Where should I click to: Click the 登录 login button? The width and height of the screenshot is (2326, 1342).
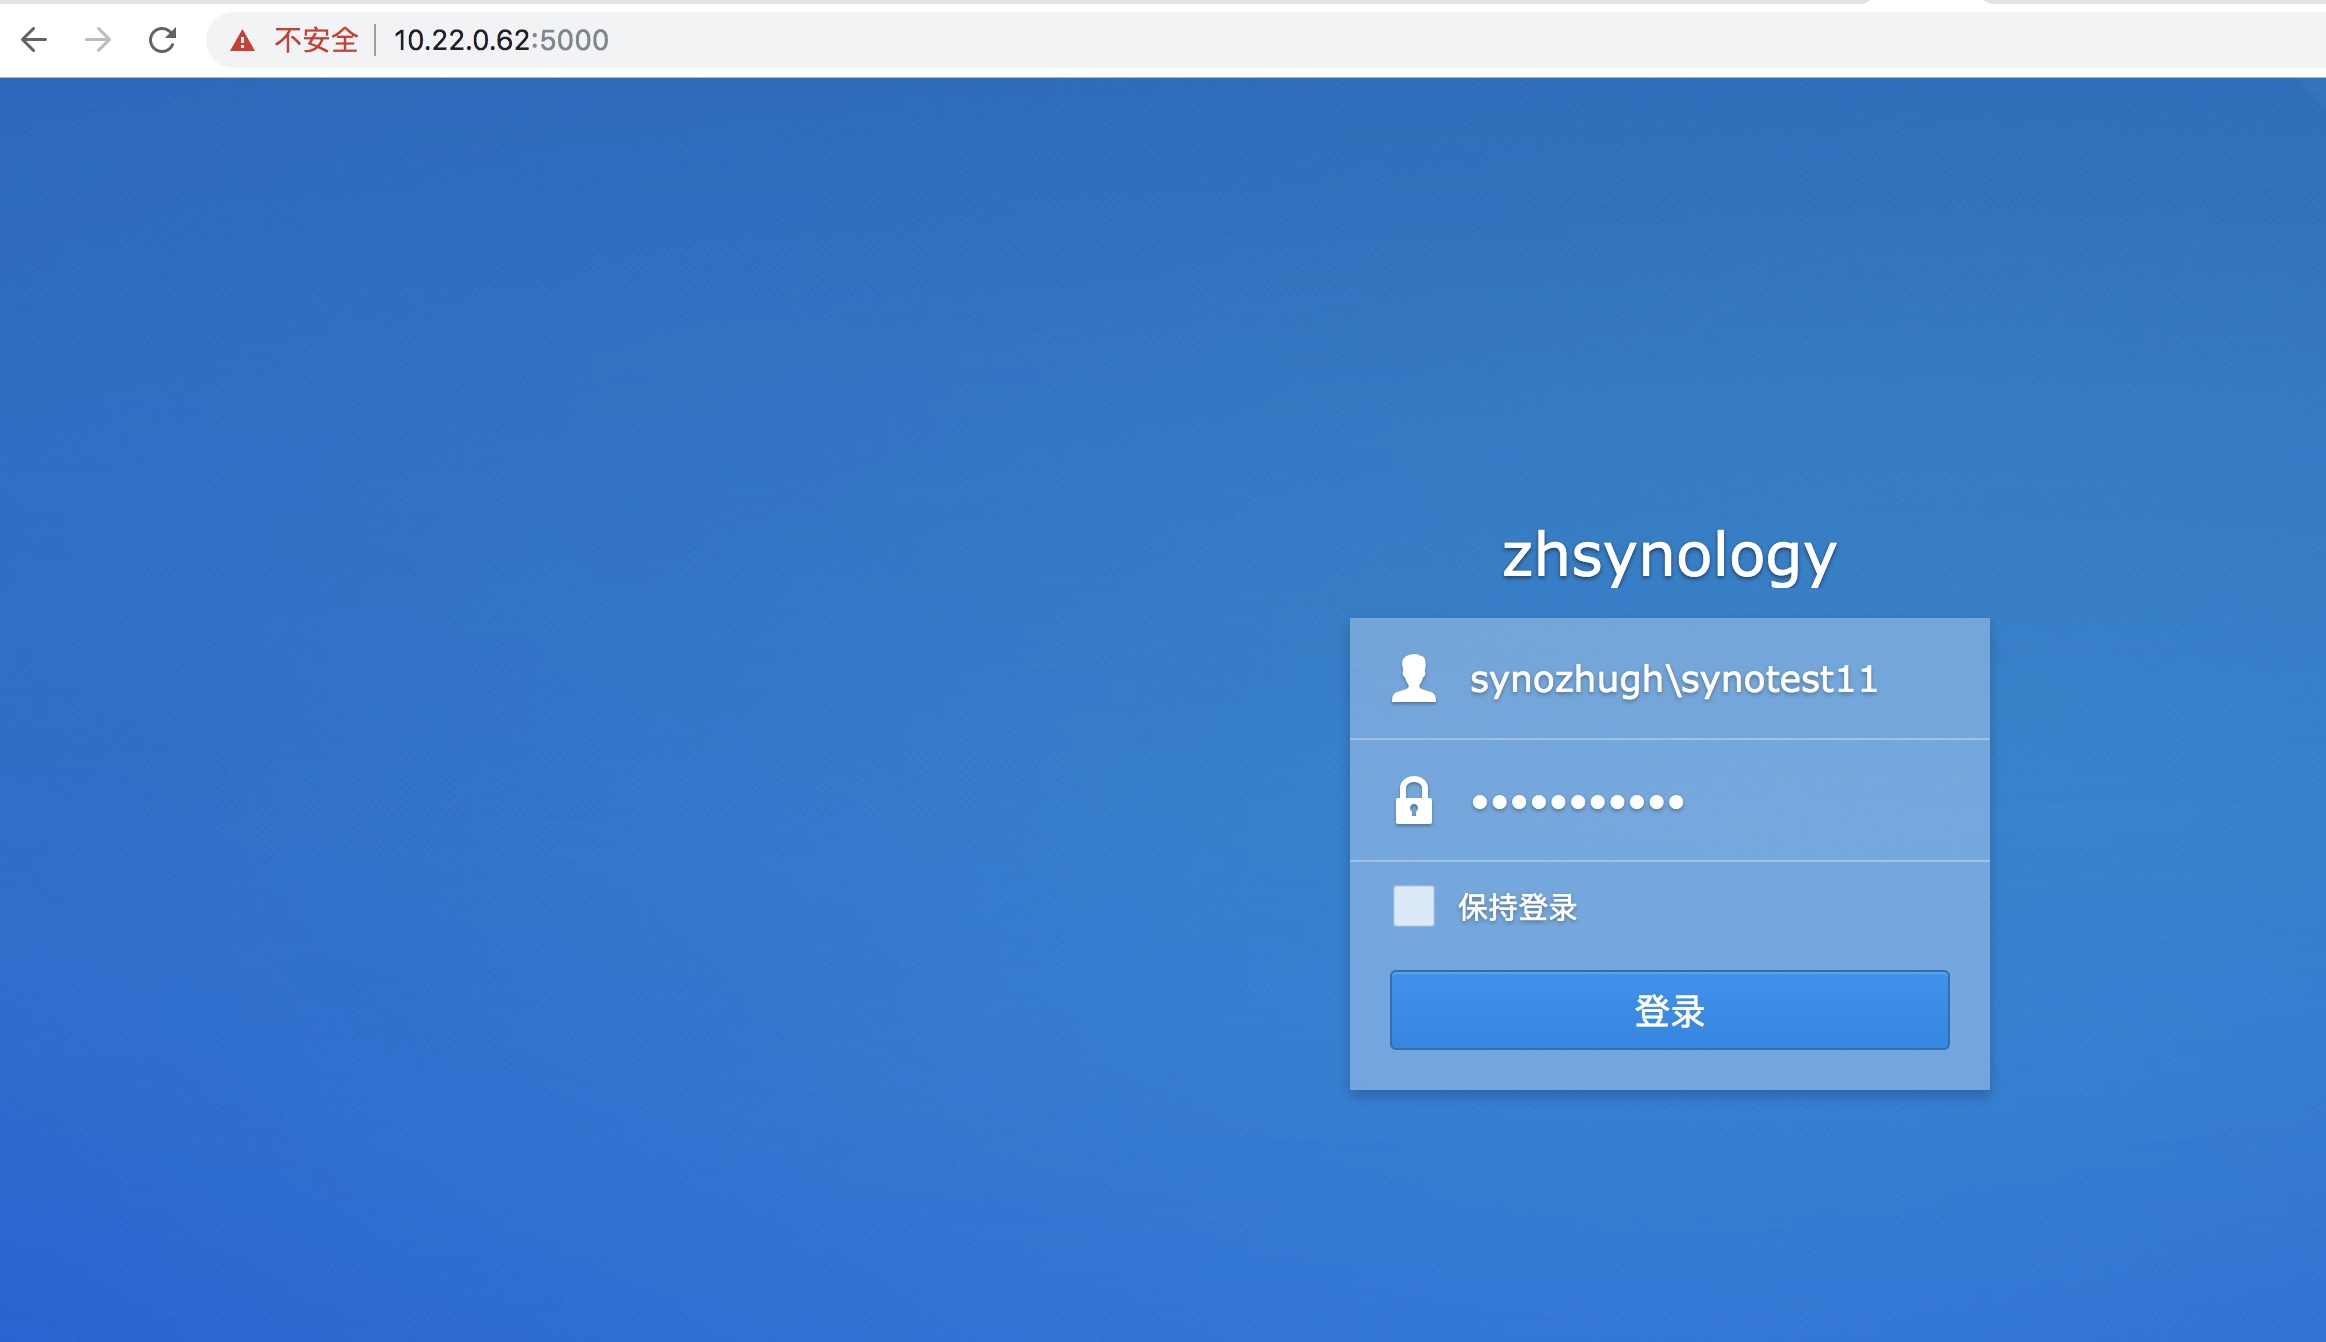(x=1669, y=1010)
